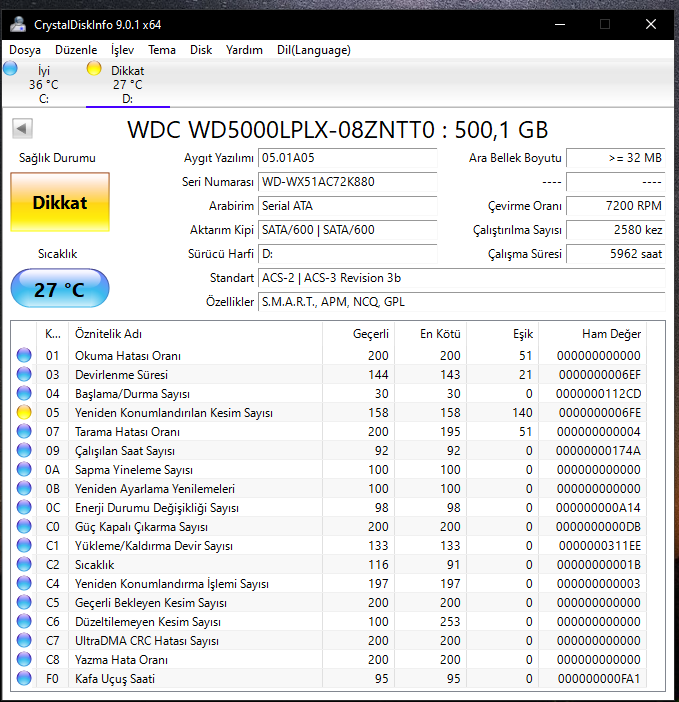Click status icon for Yeniden Ayarlama Yenilemeleri

click(24, 488)
